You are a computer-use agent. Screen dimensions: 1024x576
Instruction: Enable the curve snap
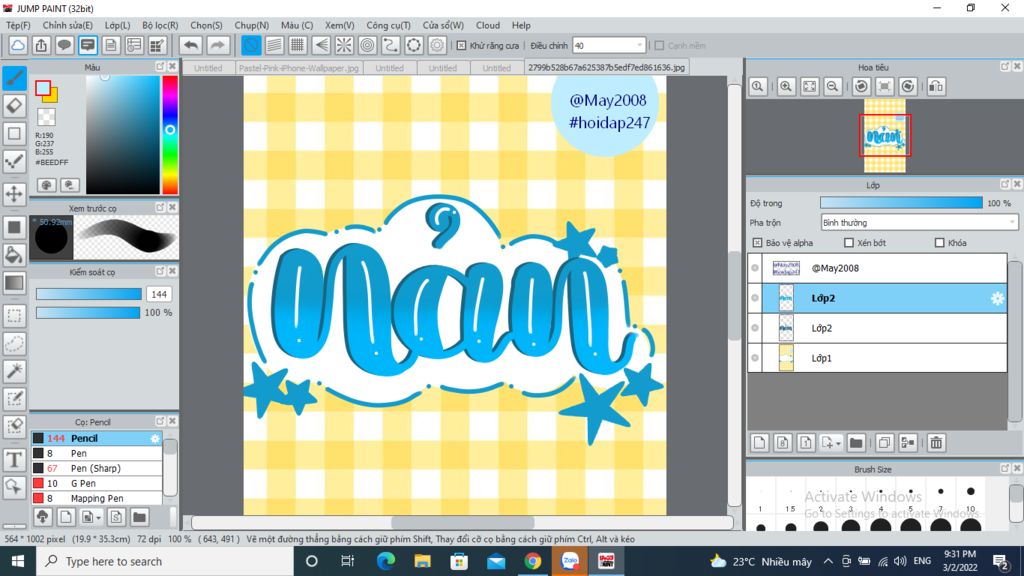coord(391,45)
